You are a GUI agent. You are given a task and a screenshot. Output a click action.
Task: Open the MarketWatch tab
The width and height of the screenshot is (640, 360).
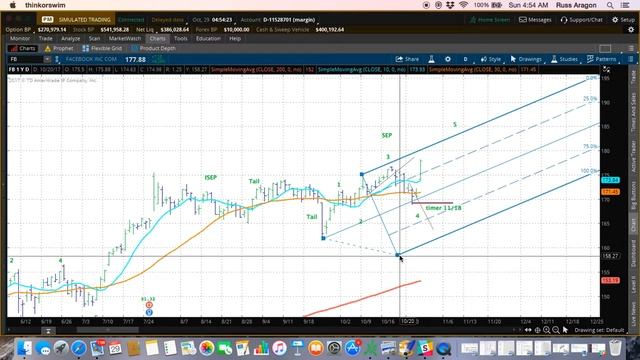pos(124,38)
